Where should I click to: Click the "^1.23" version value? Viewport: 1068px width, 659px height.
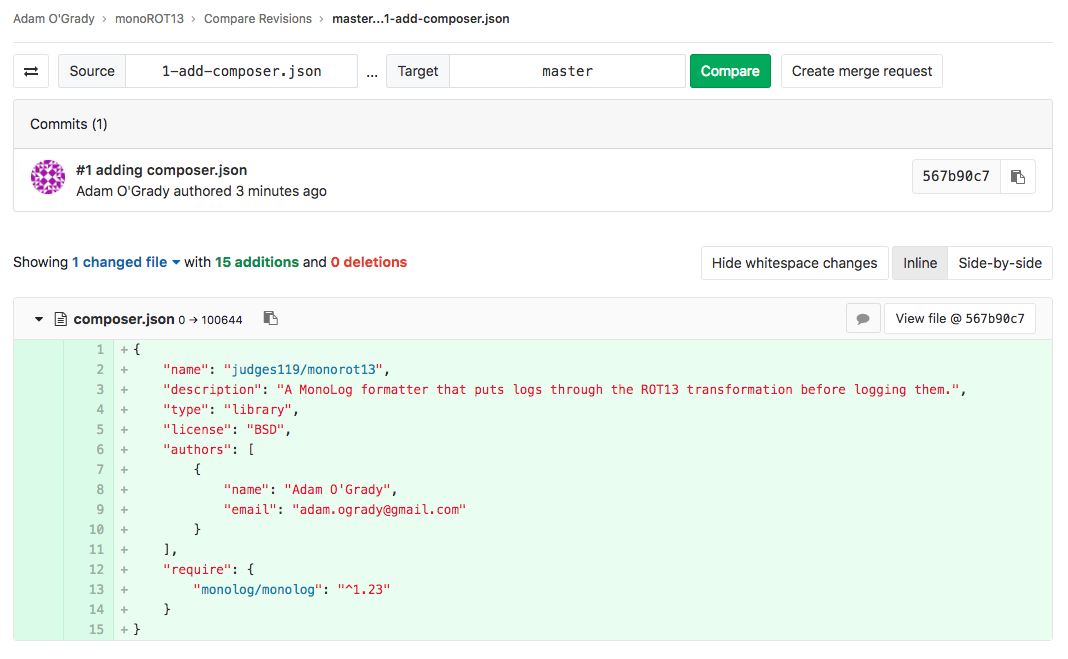click(364, 590)
